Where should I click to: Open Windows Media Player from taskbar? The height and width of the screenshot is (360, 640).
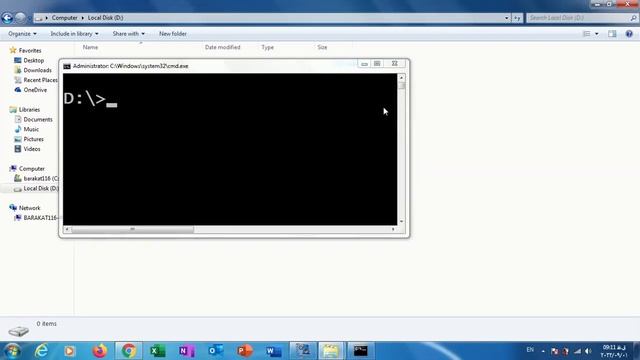(70, 351)
